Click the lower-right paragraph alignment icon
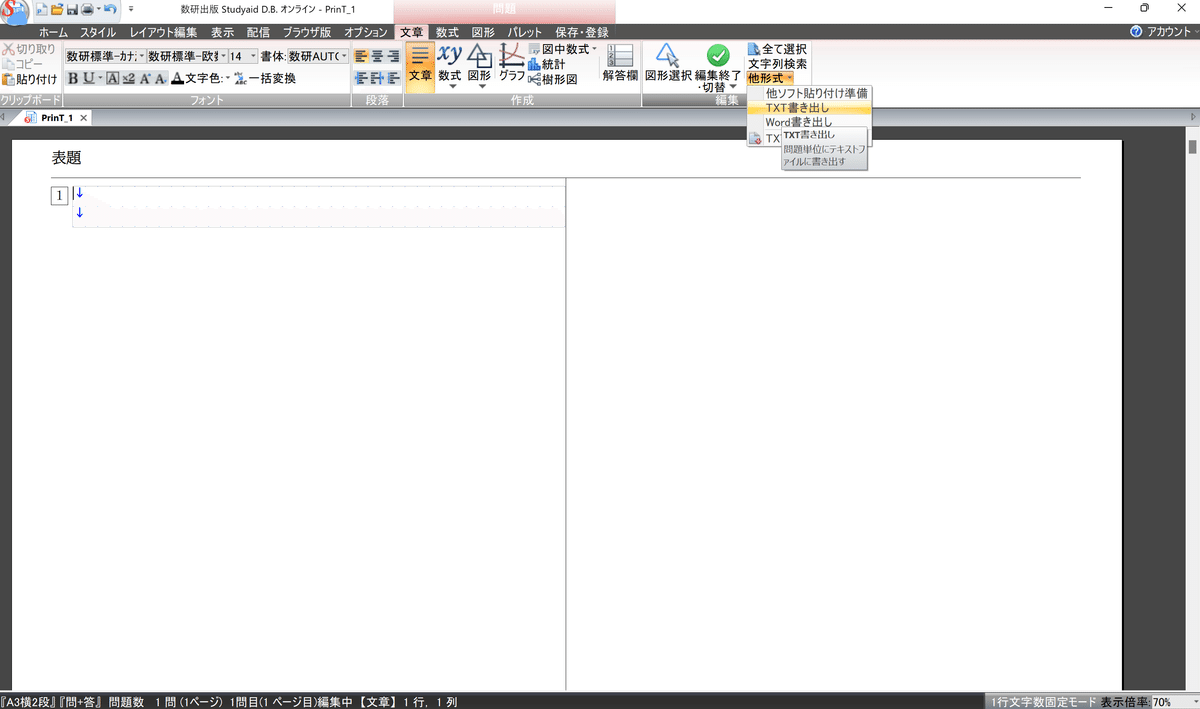Image resolution: width=1200 pixels, height=709 pixels. pos(394,78)
